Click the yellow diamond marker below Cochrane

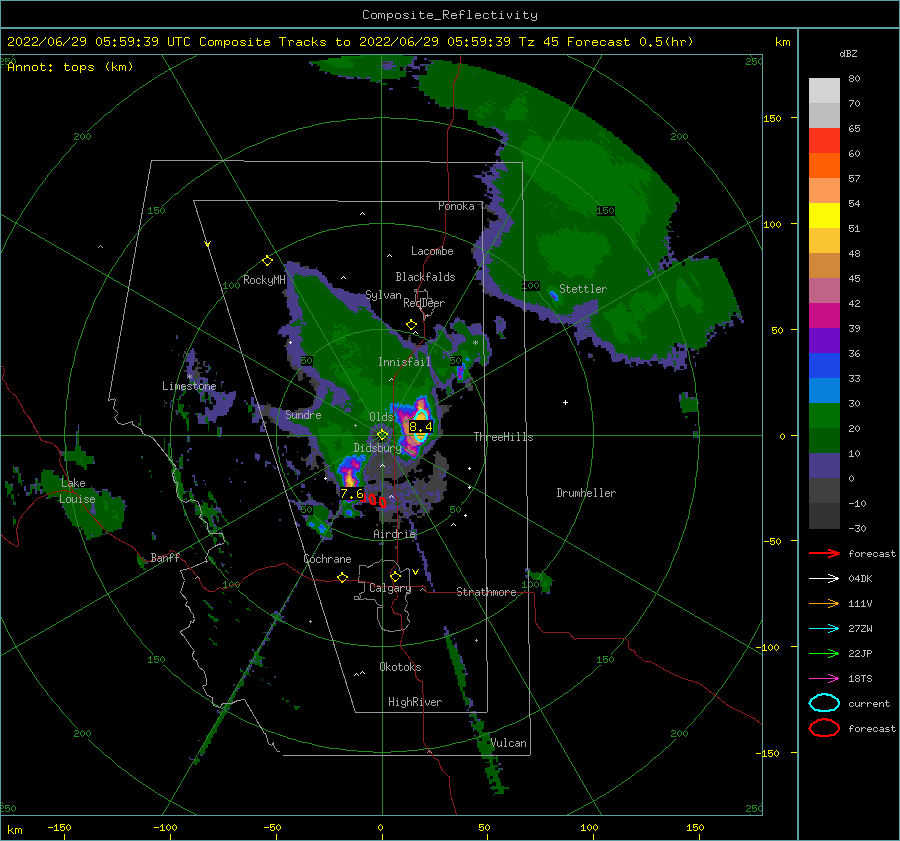click(343, 577)
